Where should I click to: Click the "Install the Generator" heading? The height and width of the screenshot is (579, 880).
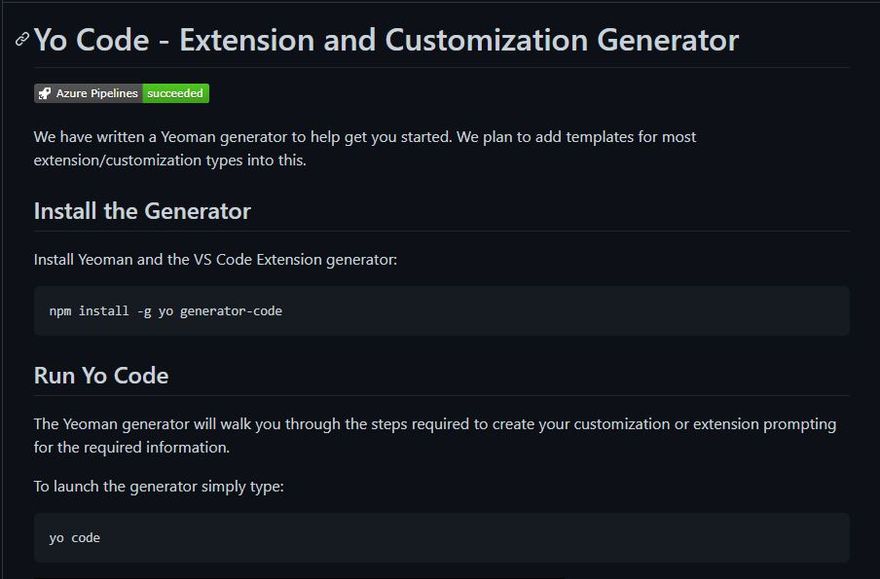tap(142, 211)
